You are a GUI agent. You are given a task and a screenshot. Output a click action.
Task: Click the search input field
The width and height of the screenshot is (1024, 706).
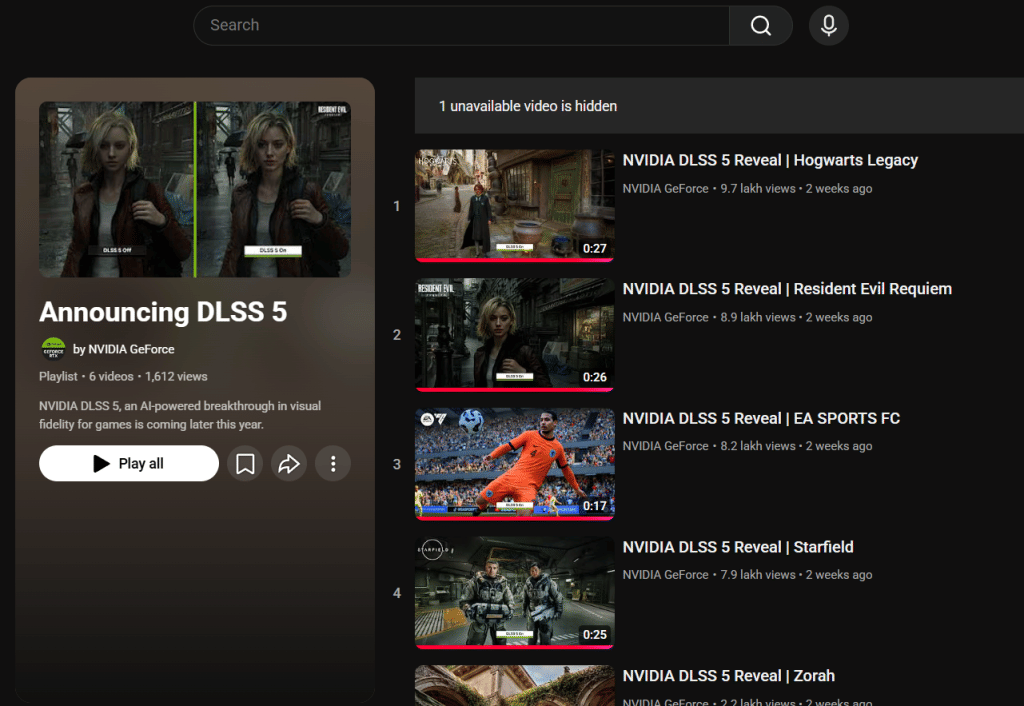point(460,25)
